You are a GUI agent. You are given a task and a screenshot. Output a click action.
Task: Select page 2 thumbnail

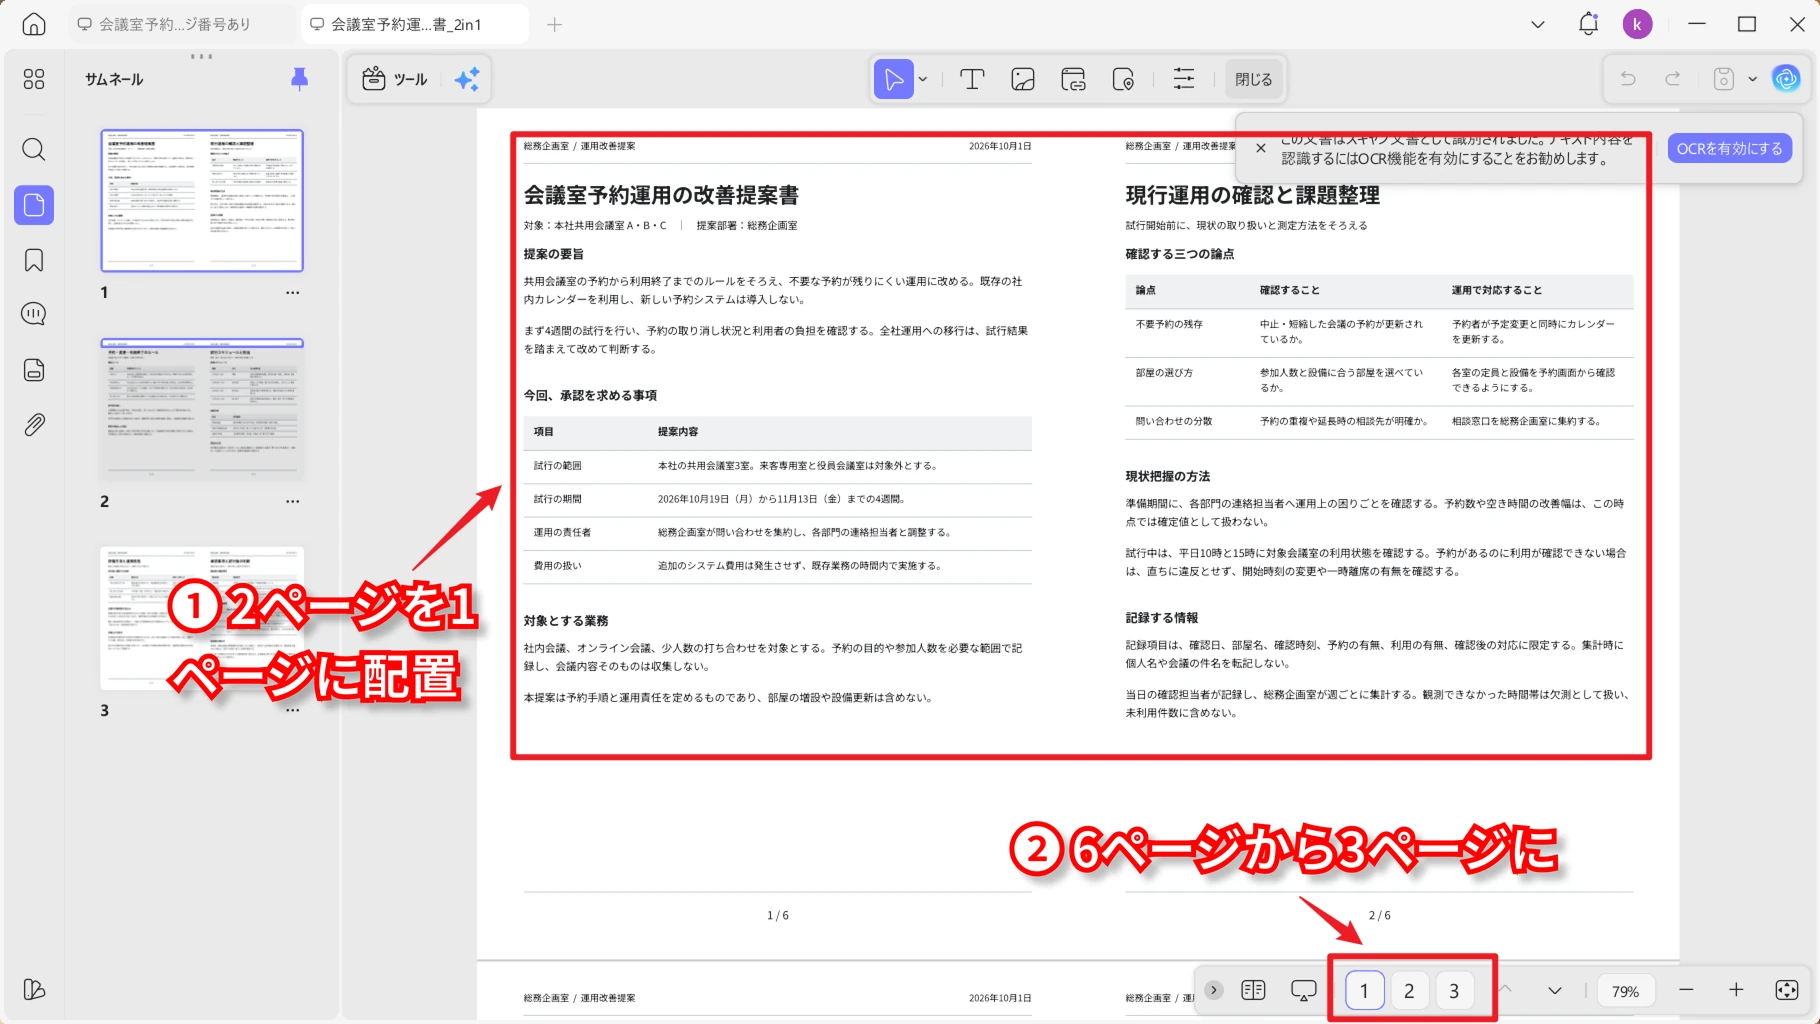tap(202, 409)
